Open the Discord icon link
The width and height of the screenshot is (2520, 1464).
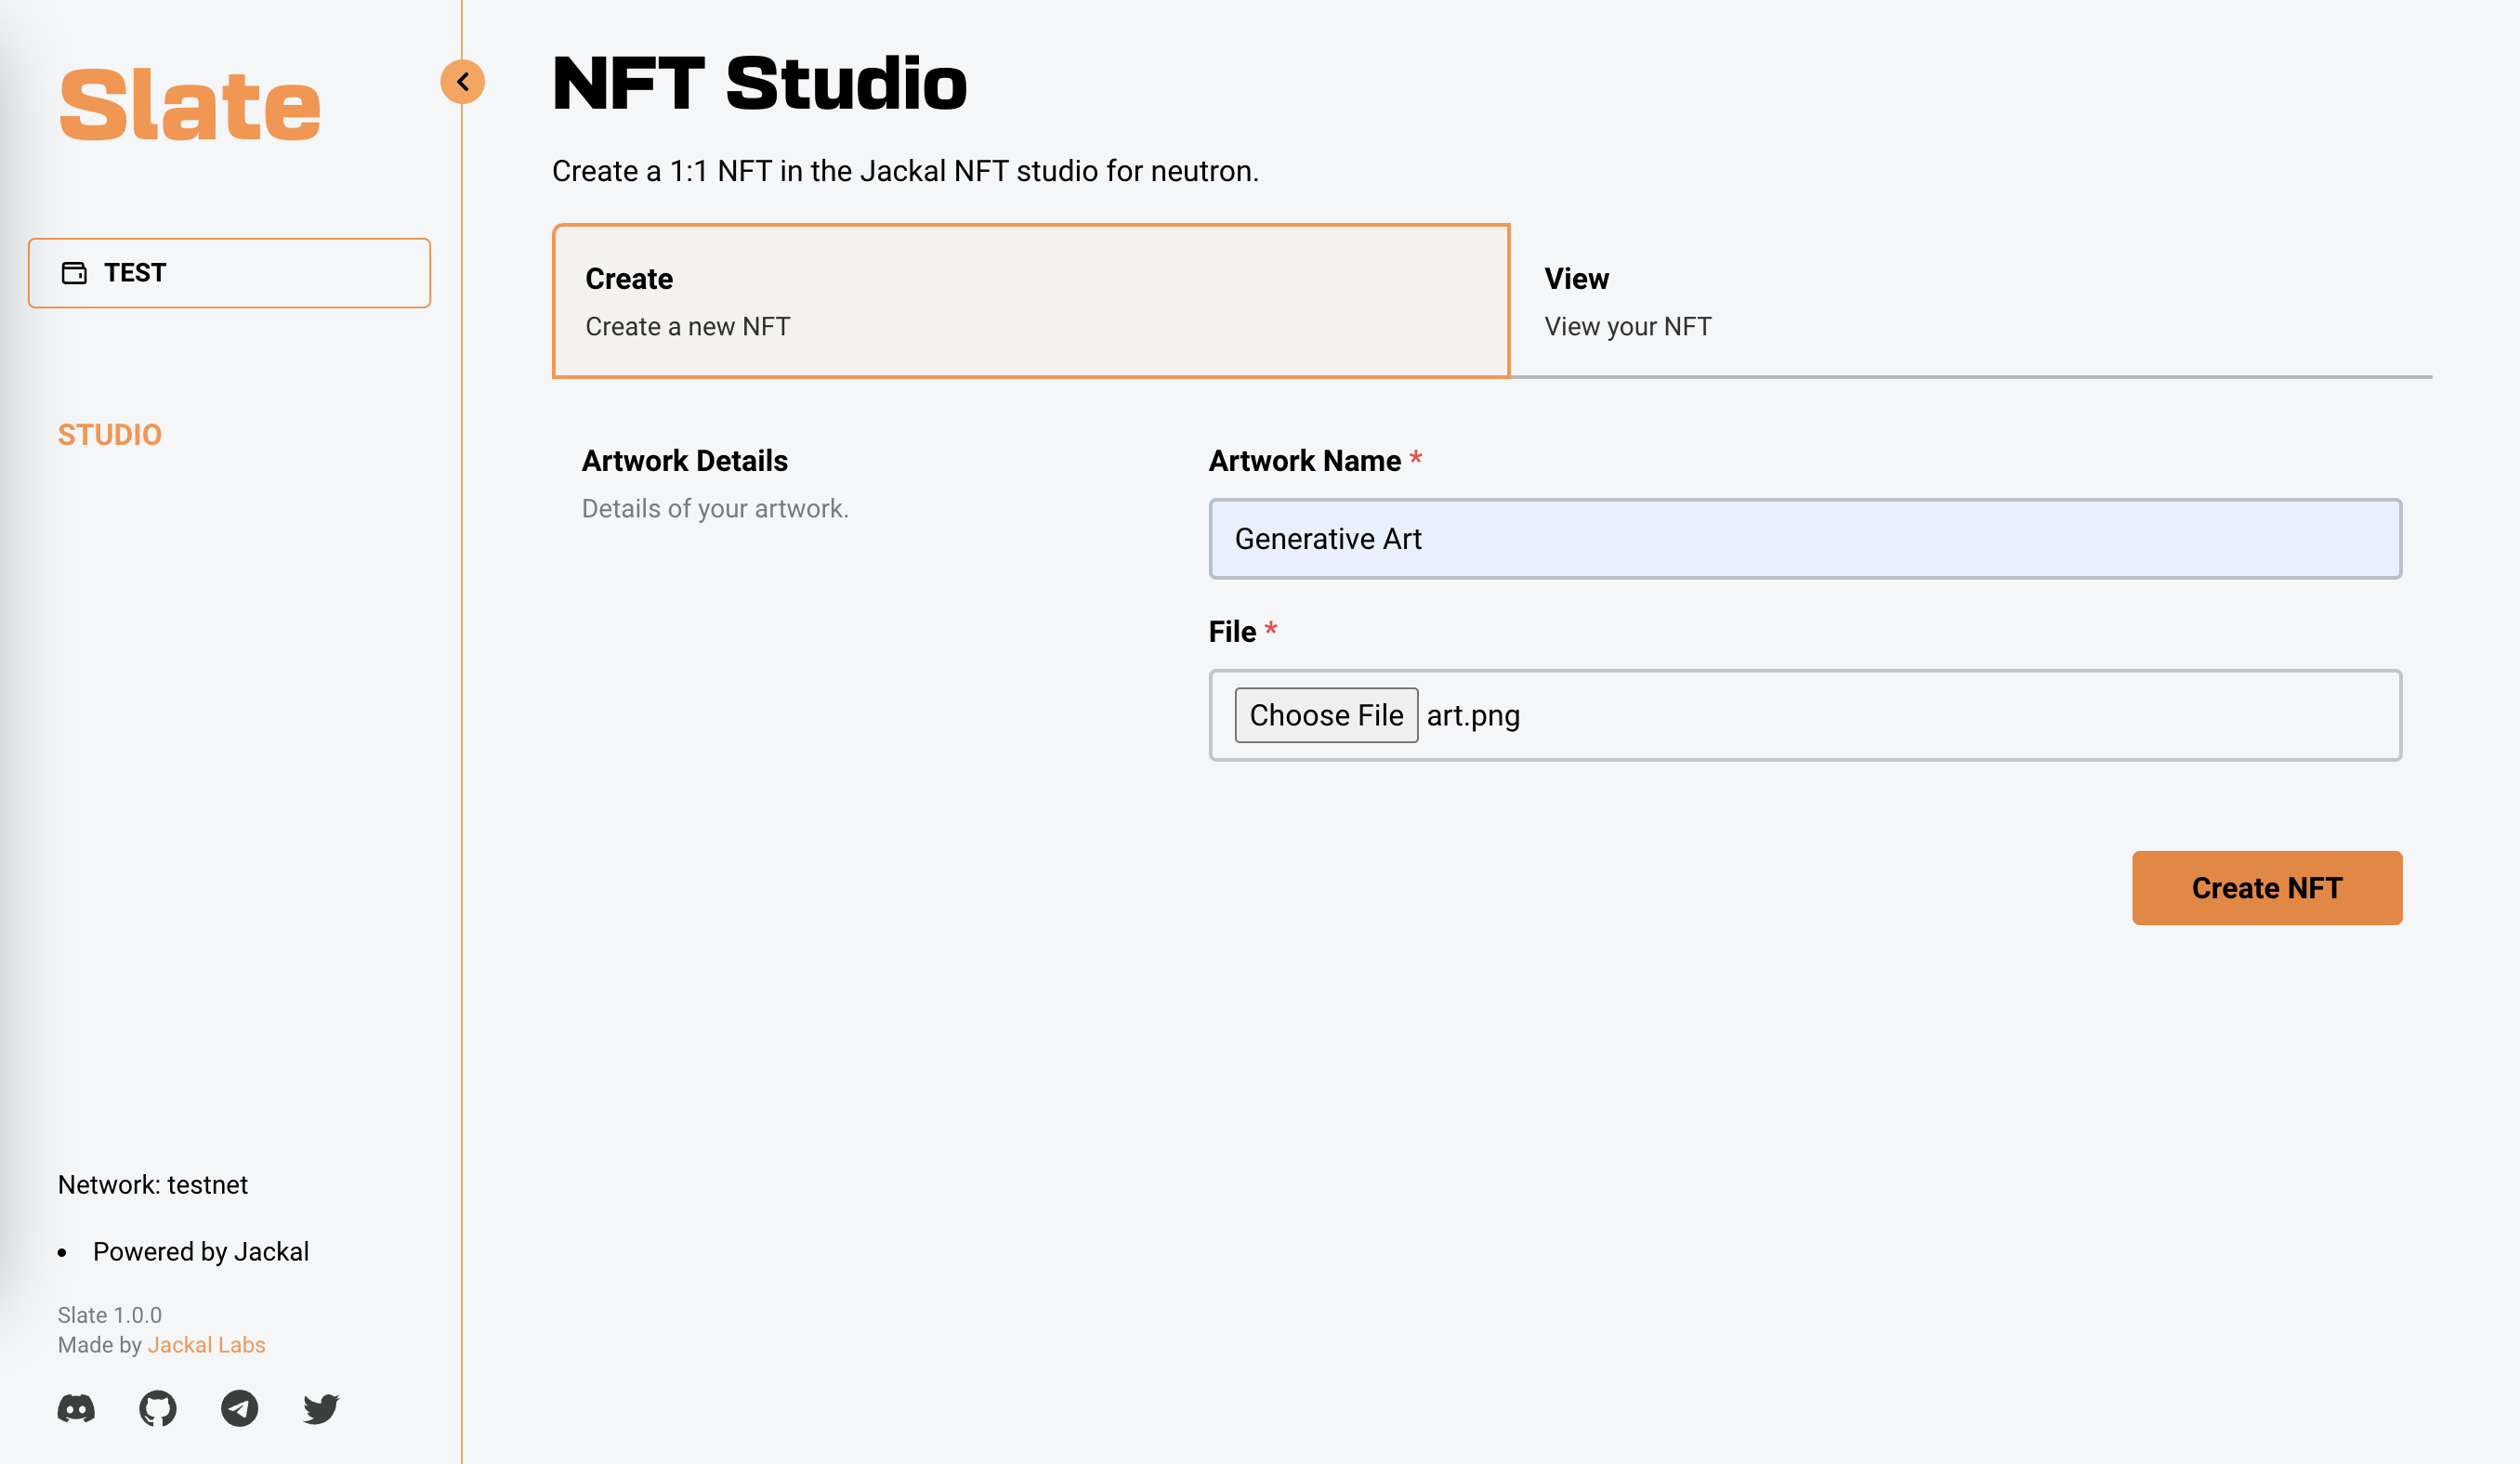(x=76, y=1408)
